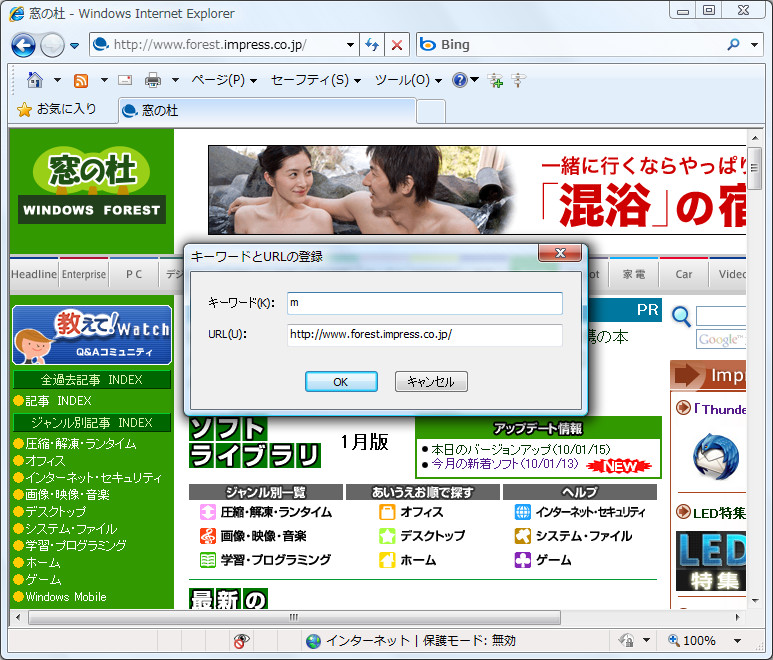Expand the Home button dropdown arrow
Viewport: 773px width, 660px height.
click(57, 80)
